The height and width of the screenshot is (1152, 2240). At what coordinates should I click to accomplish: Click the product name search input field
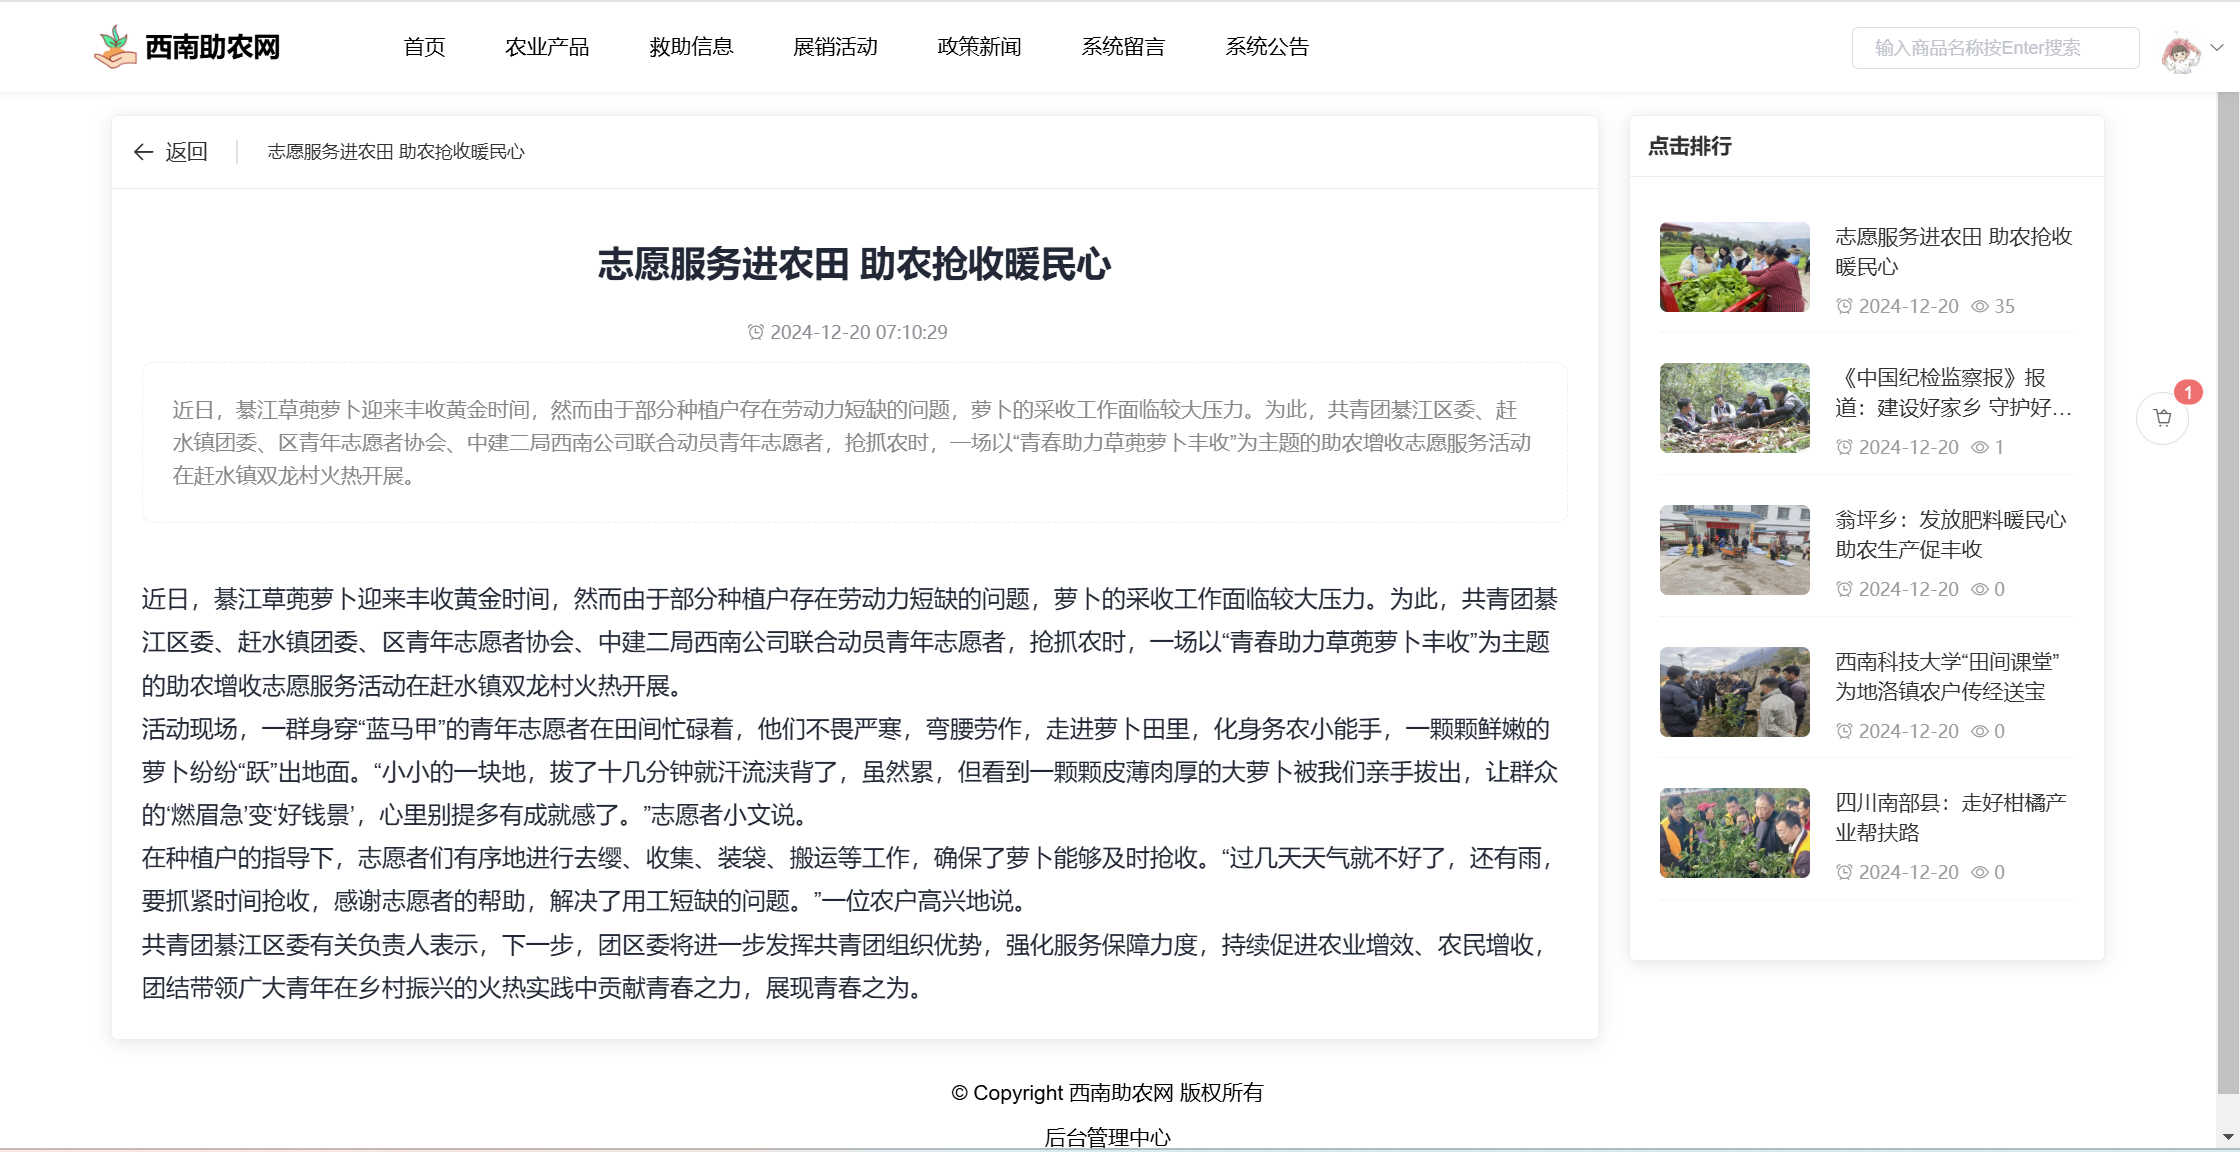(x=1994, y=48)
